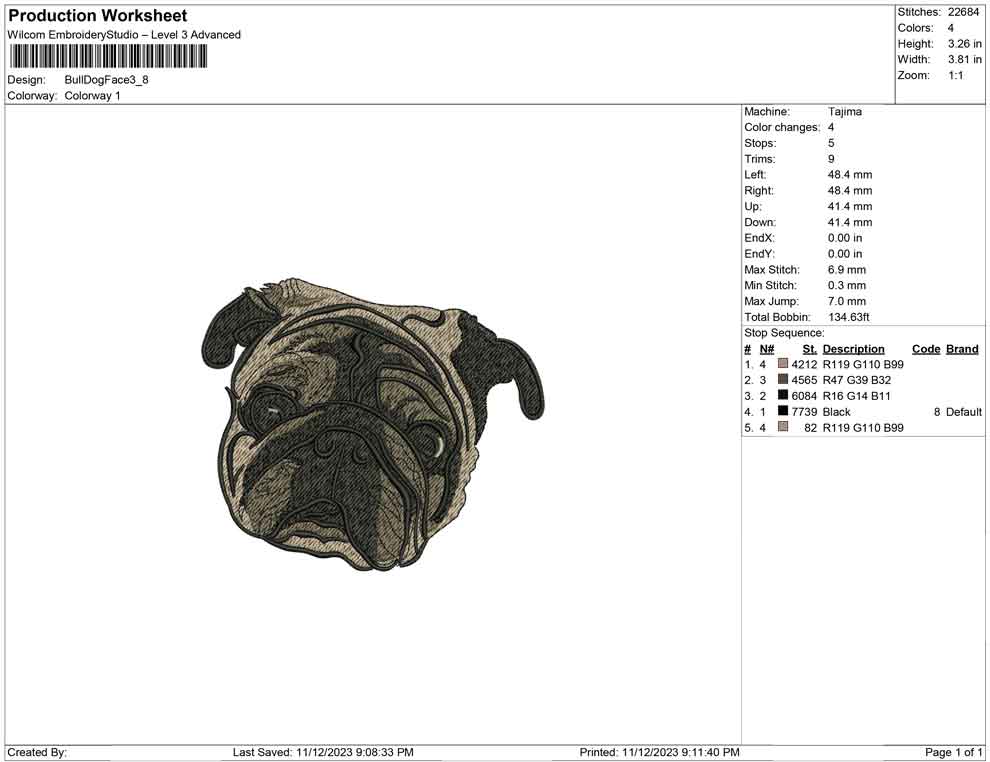
Task: Select the first stop's tan color swatch
Action: click(x=783, y=365)
